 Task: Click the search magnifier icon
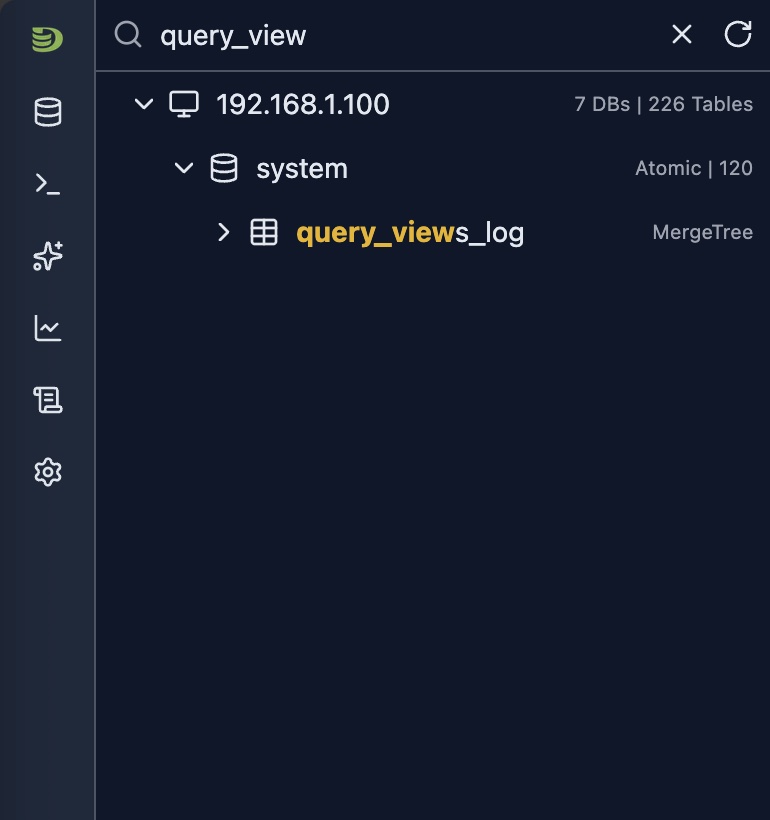(x=127, y=34)
